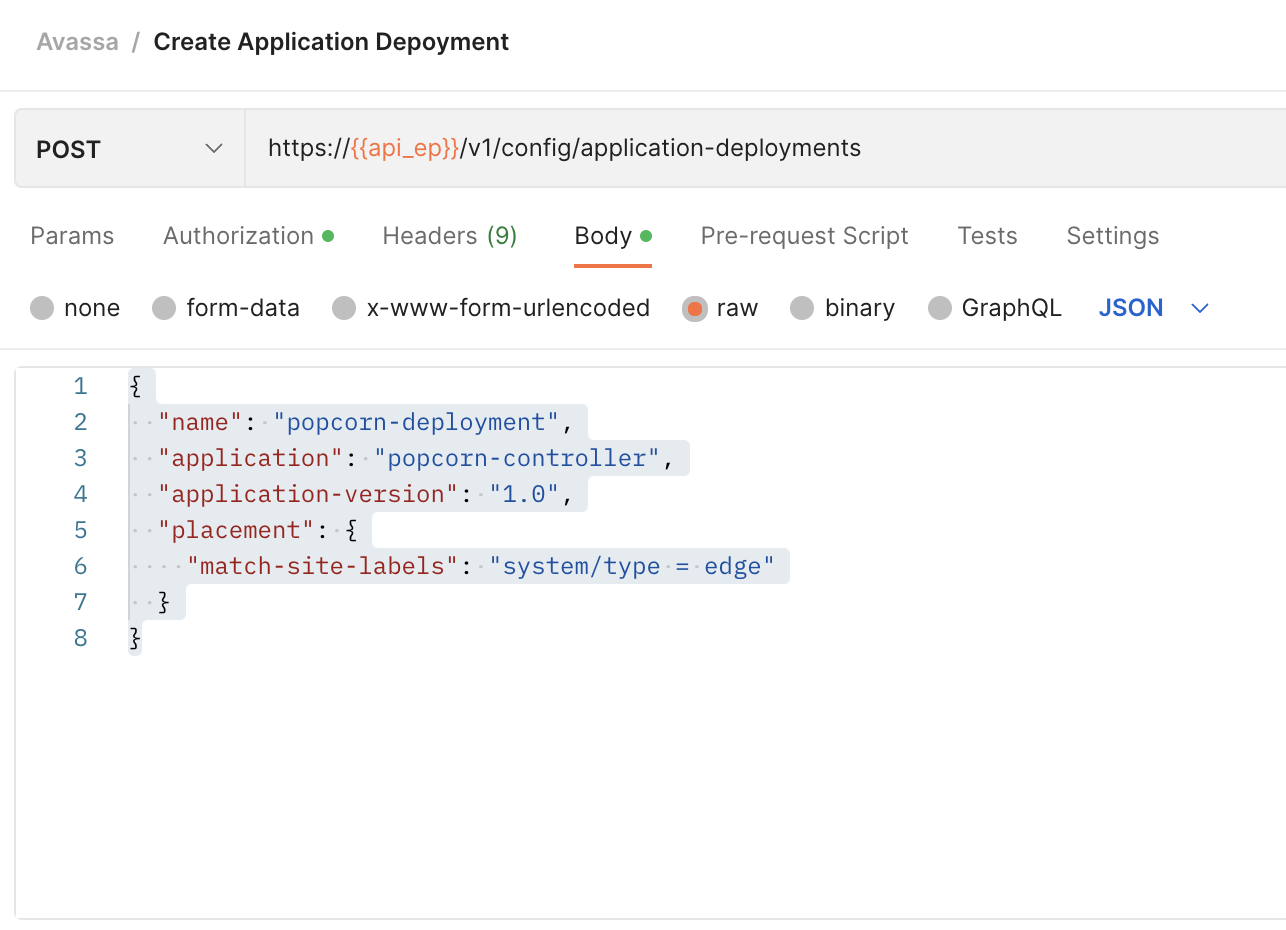
Task: Click the "1.0" version value
Action: coord(524,494)
